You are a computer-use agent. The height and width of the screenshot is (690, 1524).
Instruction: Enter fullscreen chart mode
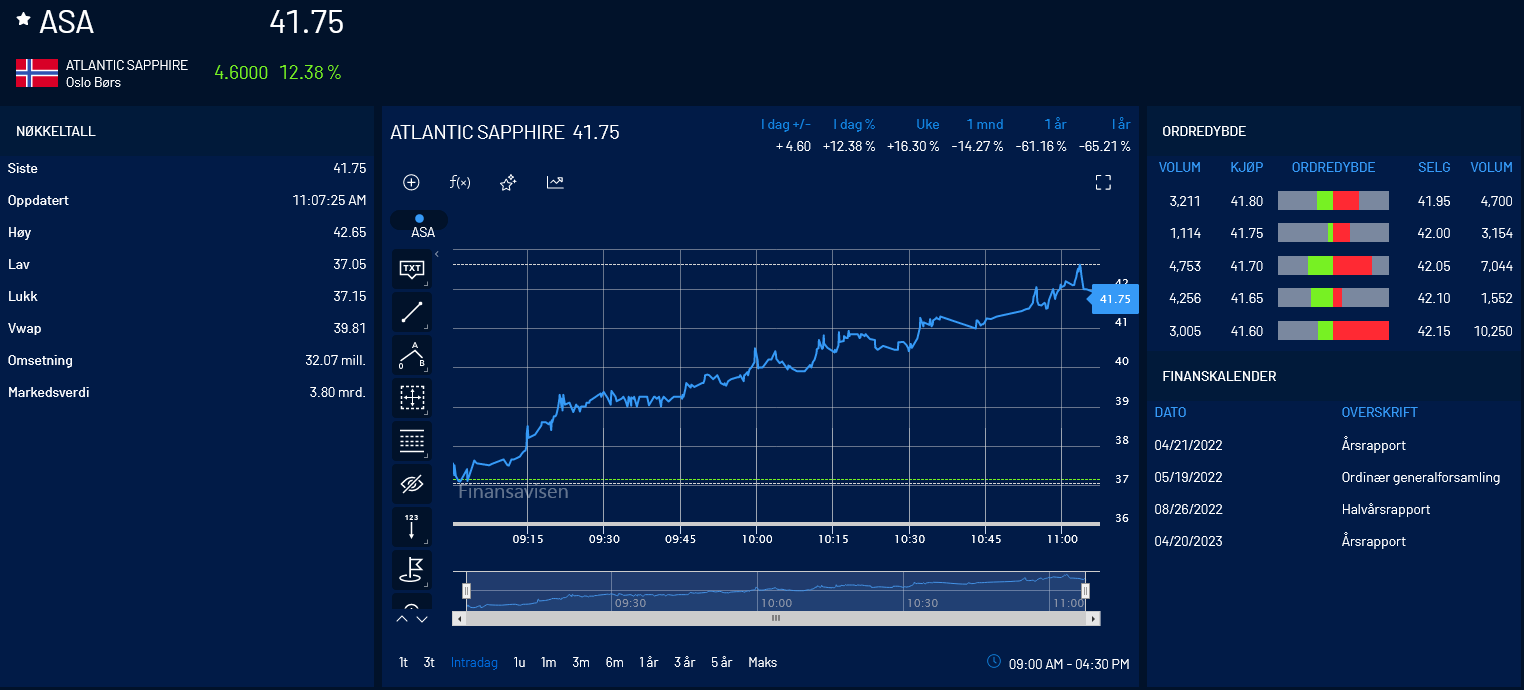(1103, 182)
